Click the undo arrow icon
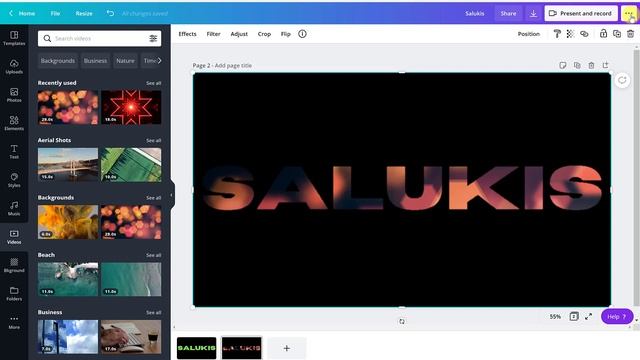Viewport: 640px width, 360px height. (110, 13)
